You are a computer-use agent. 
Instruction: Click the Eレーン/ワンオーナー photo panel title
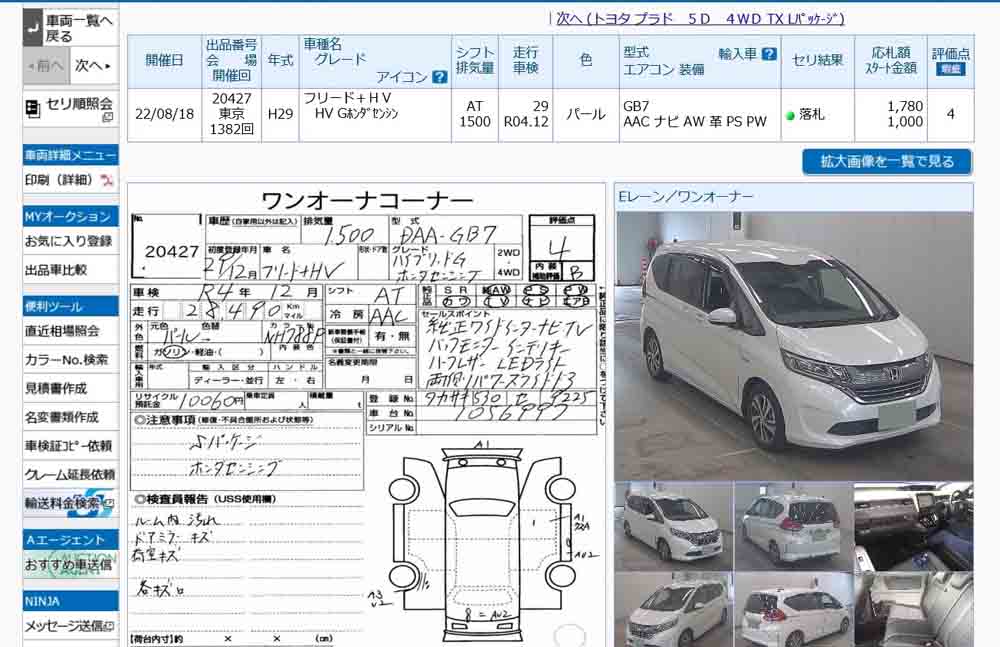[x=686, y=197]
